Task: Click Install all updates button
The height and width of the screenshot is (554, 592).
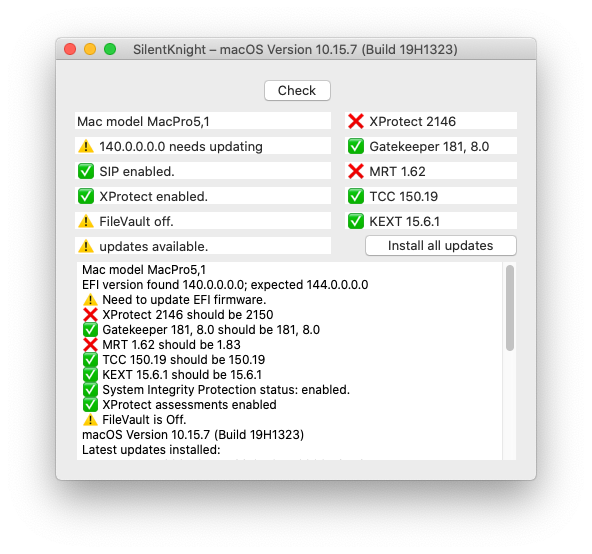Action: coord(441,246)
